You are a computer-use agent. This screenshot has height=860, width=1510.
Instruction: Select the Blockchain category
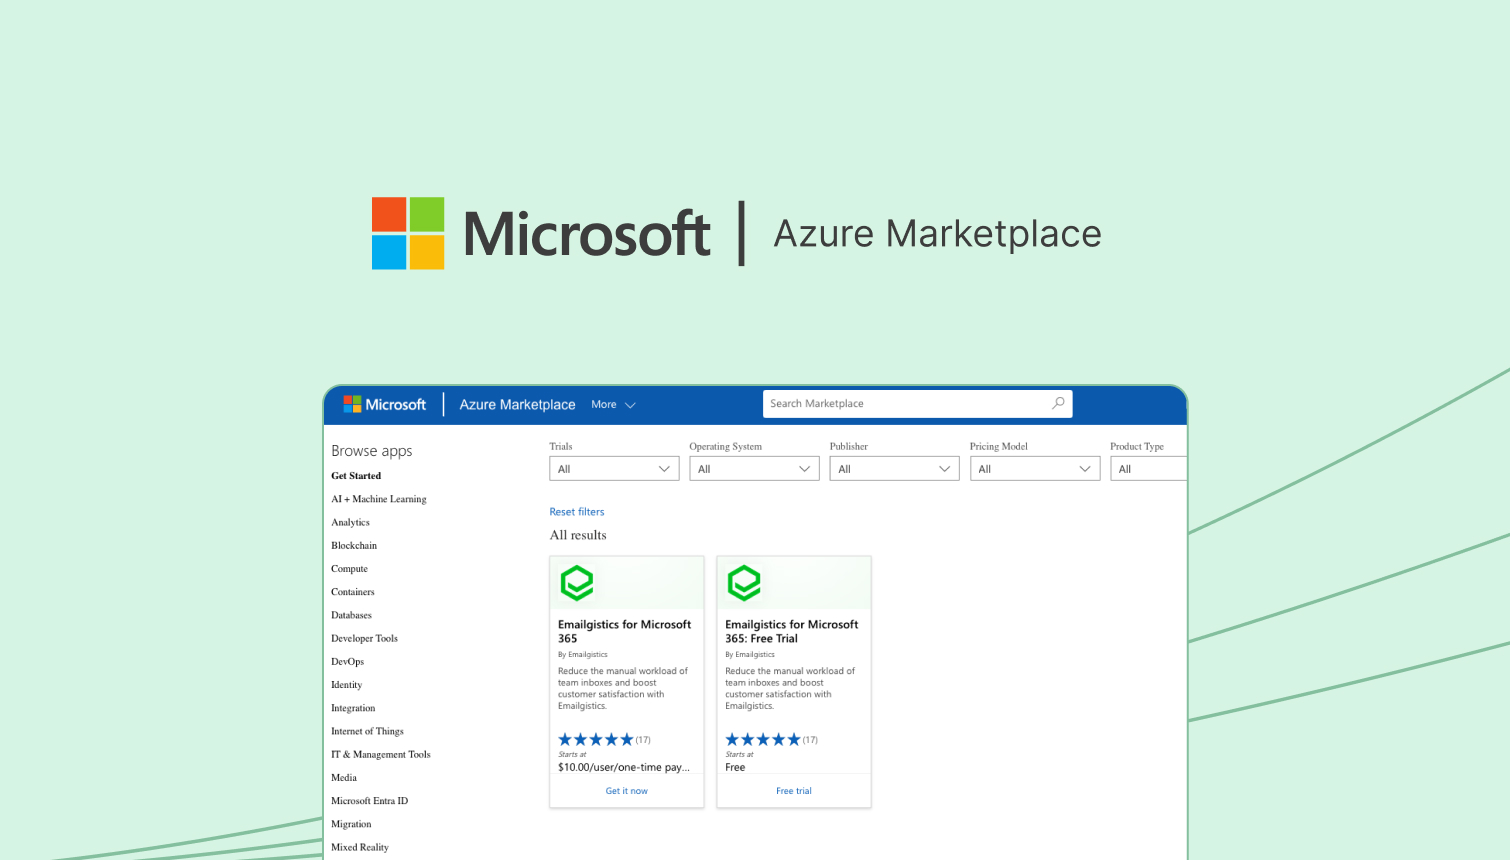[354, 545]
